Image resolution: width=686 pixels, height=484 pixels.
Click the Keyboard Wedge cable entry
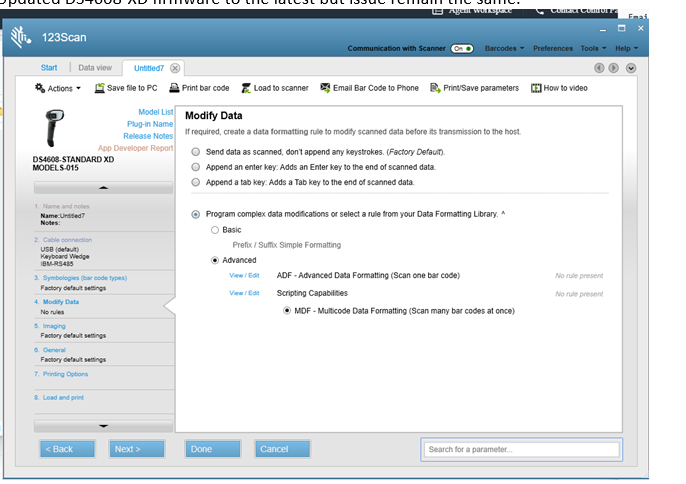point(65,256)
